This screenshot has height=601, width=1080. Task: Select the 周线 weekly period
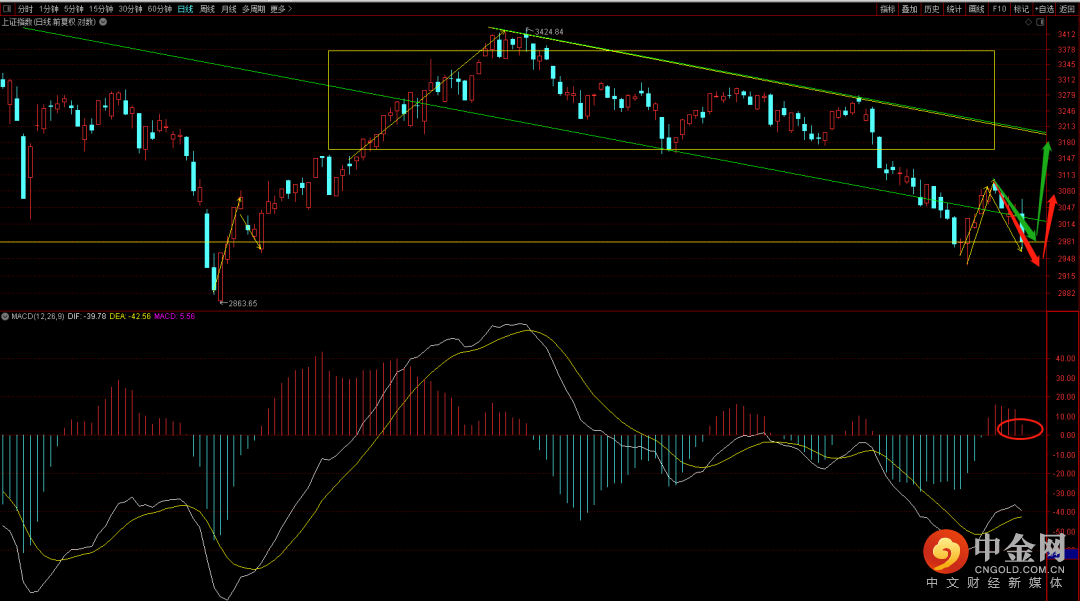207,9
